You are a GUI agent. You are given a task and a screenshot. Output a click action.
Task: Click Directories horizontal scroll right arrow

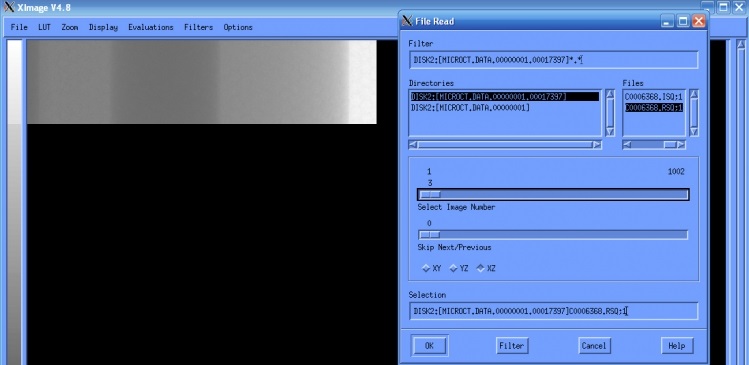click(x=597, y=145)
